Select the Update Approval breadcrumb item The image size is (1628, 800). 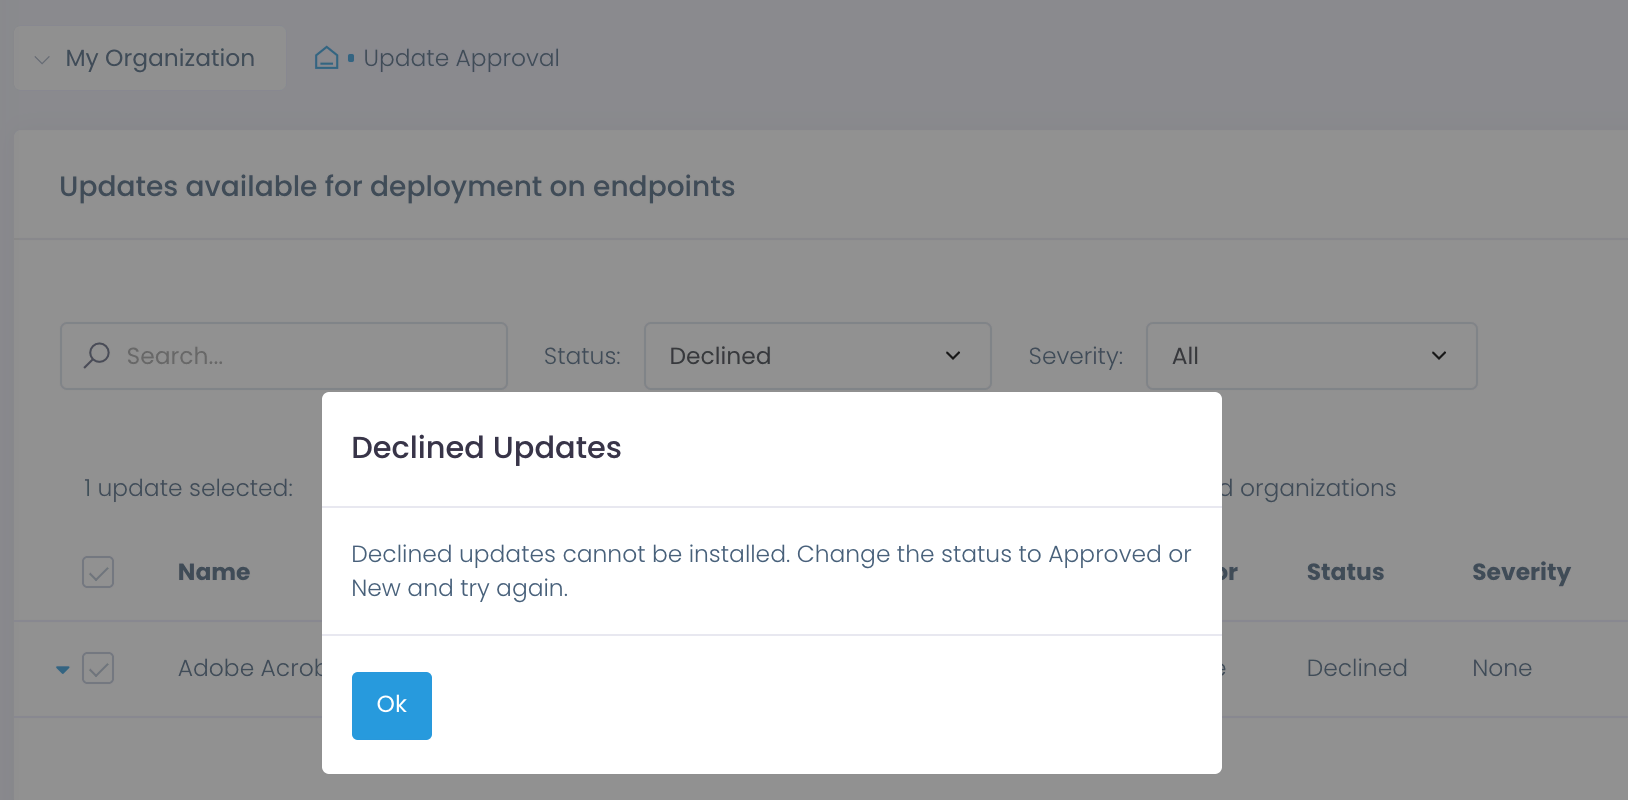(460, 57)
